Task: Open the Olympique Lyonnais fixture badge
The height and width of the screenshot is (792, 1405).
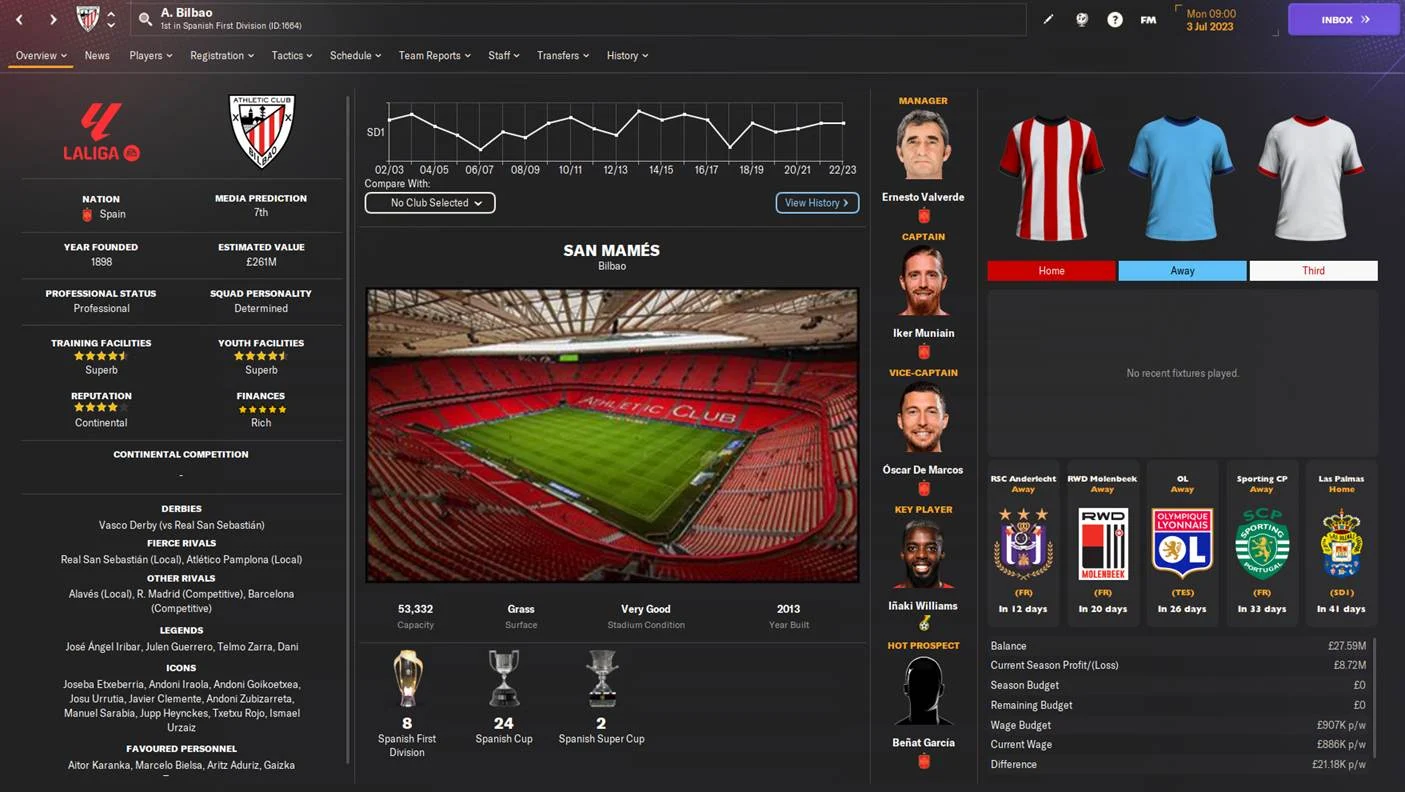Action: coord(1182,543)
